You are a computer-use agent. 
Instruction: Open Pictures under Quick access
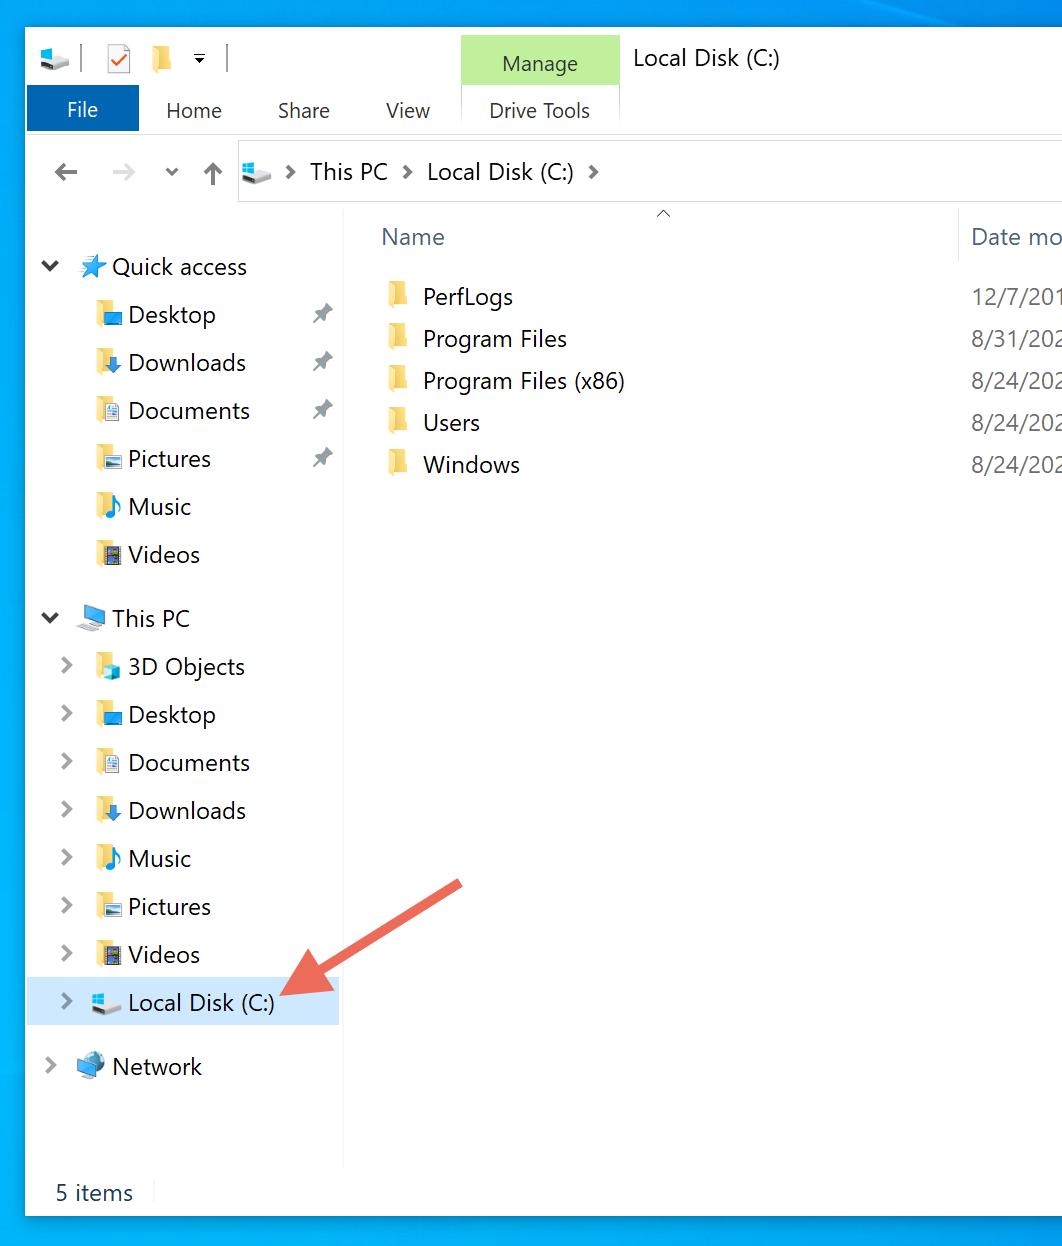tap(169, 459)
